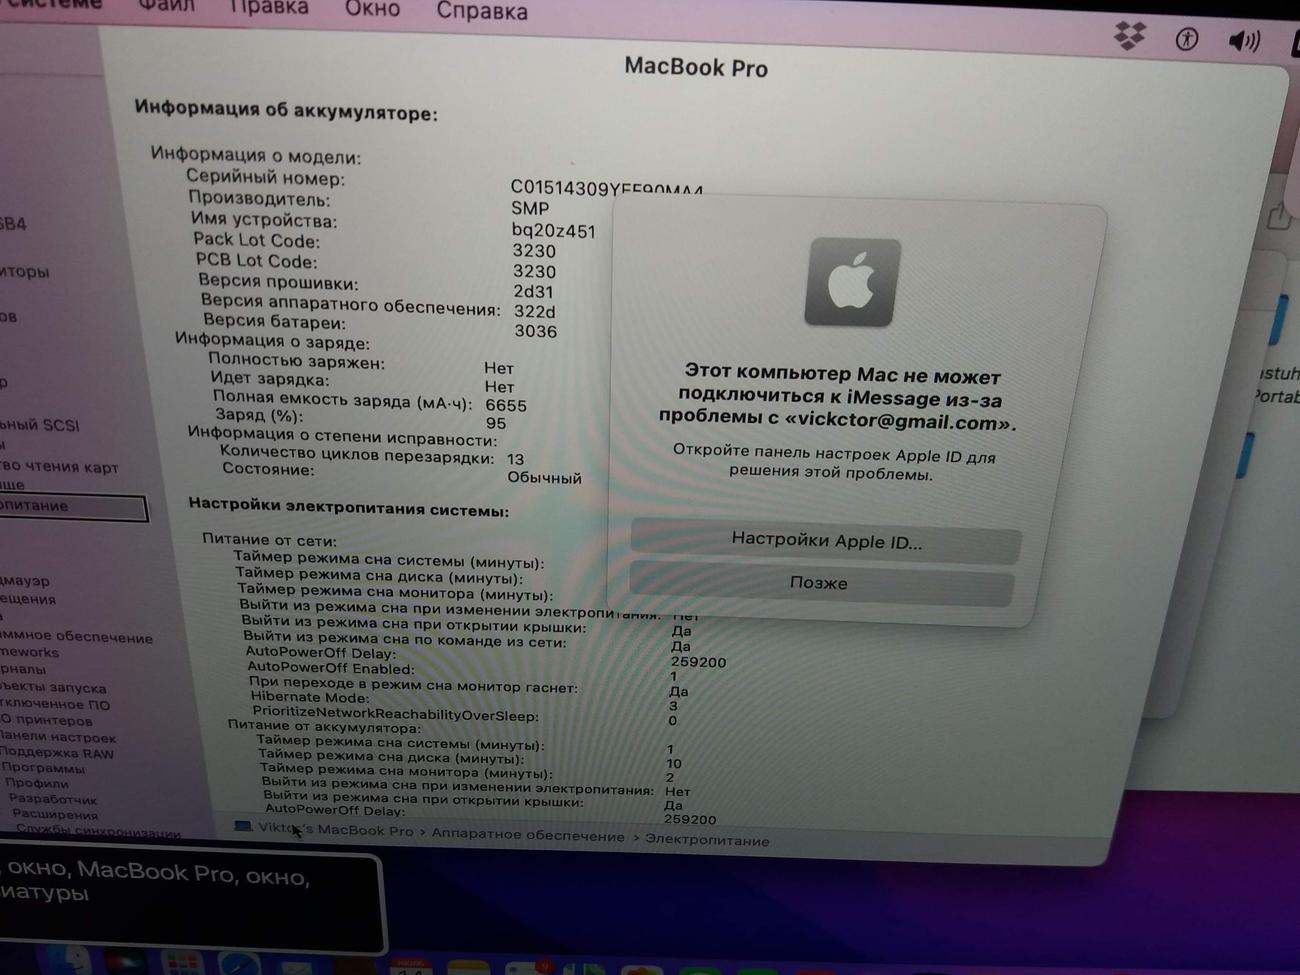
Task: Click the Hibernate Mode label
Action: (309, 697)
